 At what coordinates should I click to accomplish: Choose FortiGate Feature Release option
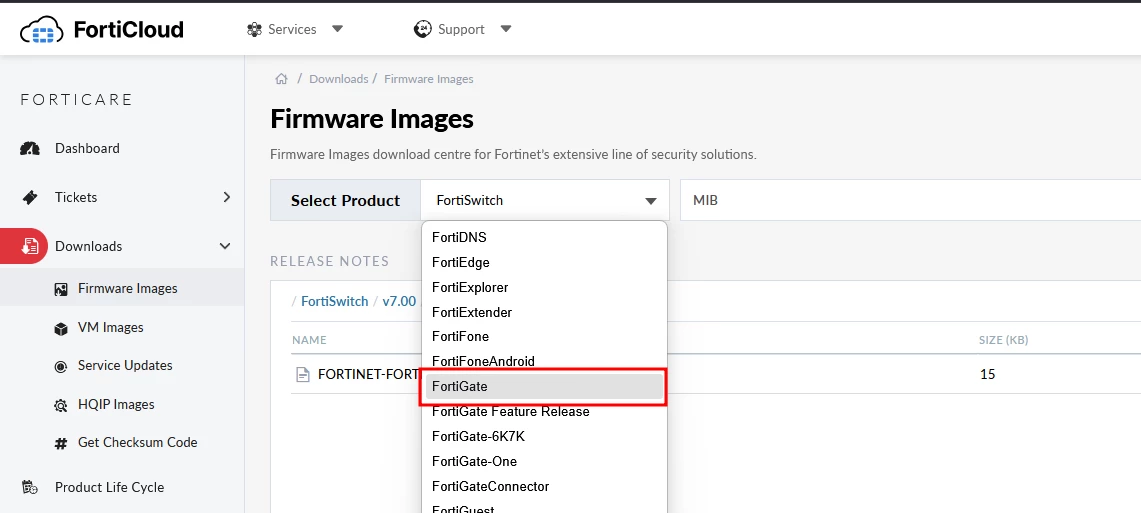coord(544,412)
